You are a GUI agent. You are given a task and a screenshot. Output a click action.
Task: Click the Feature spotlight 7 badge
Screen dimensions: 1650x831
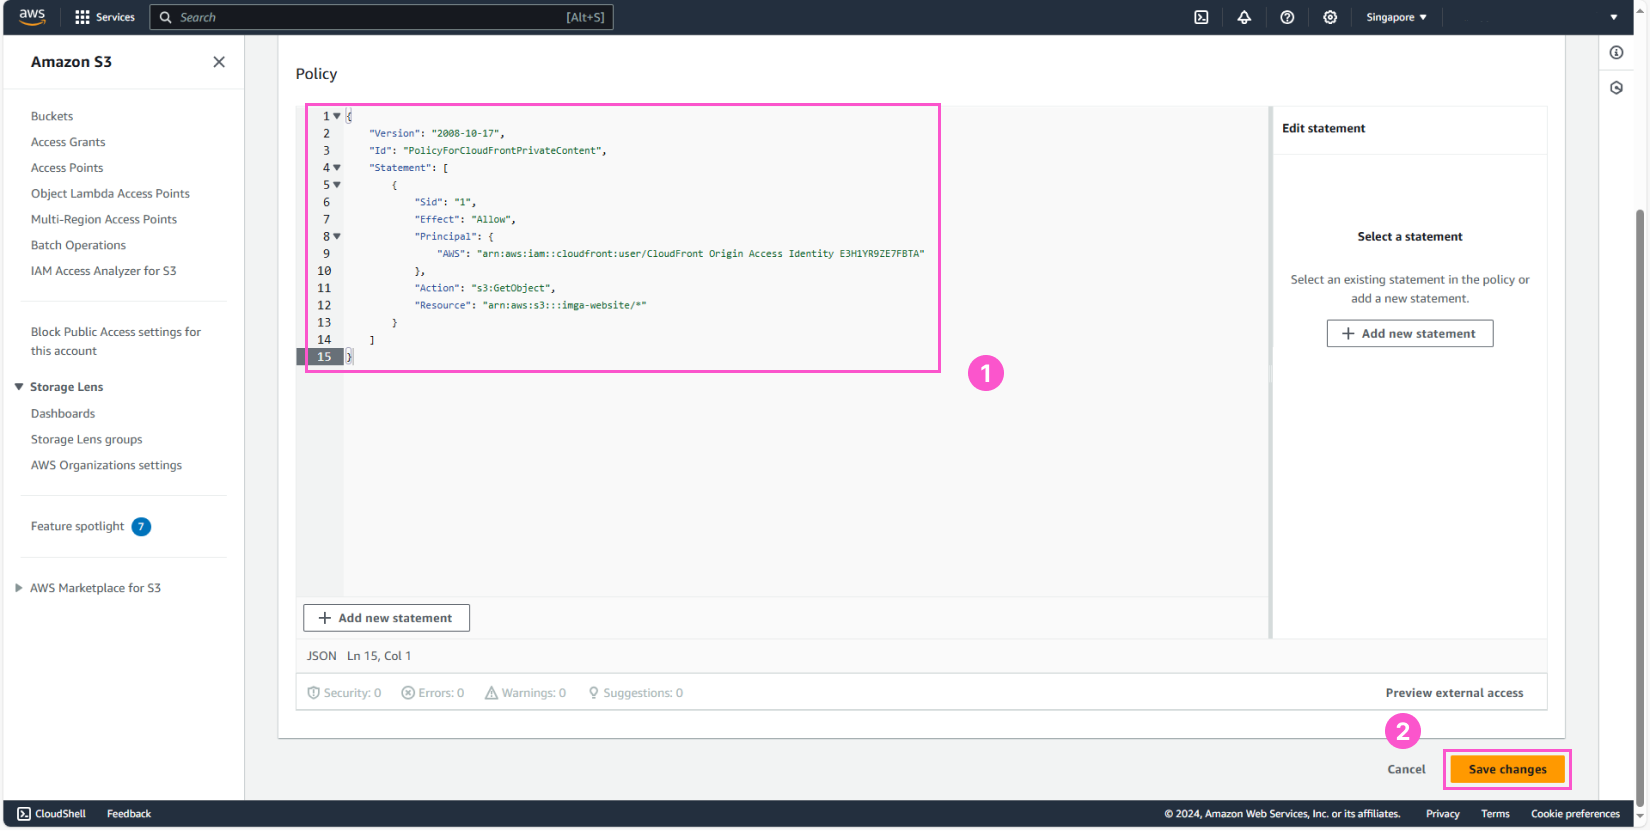pos(141,527)
